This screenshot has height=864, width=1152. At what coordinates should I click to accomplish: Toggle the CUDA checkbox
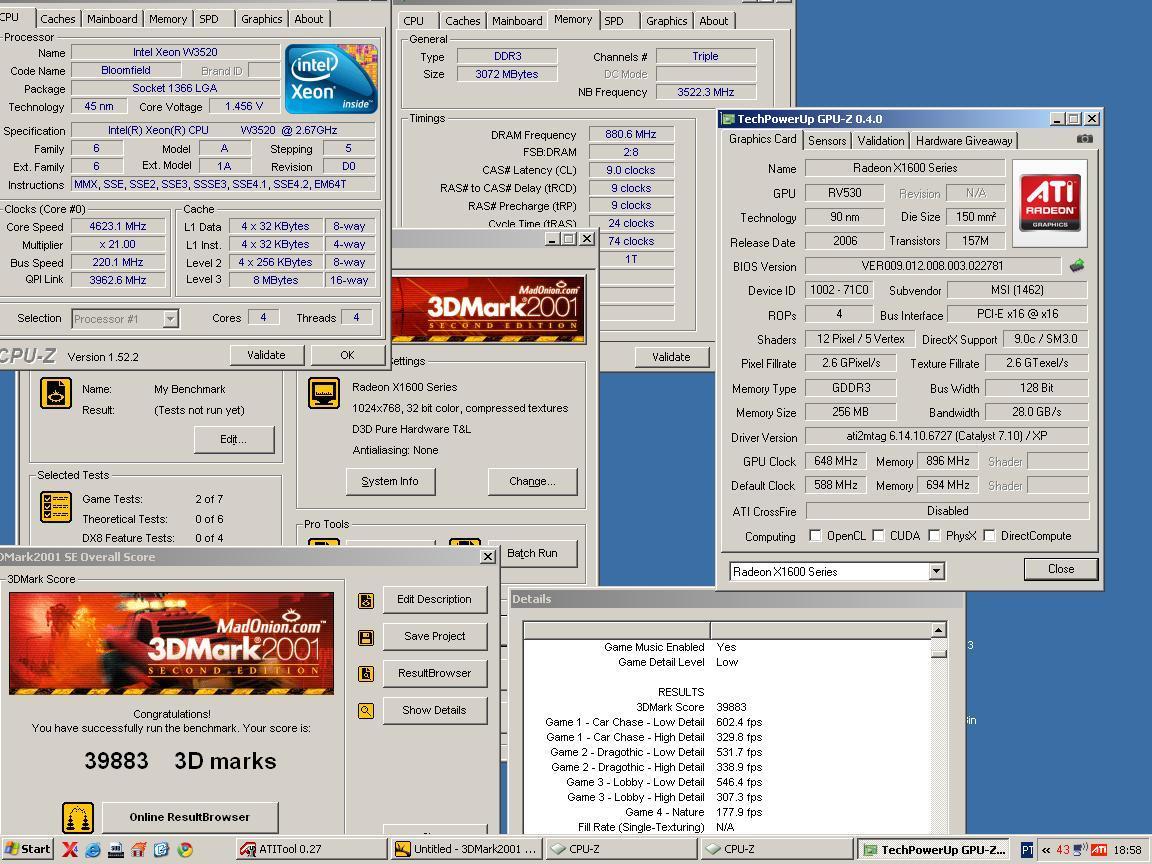(x=878, y=536)
